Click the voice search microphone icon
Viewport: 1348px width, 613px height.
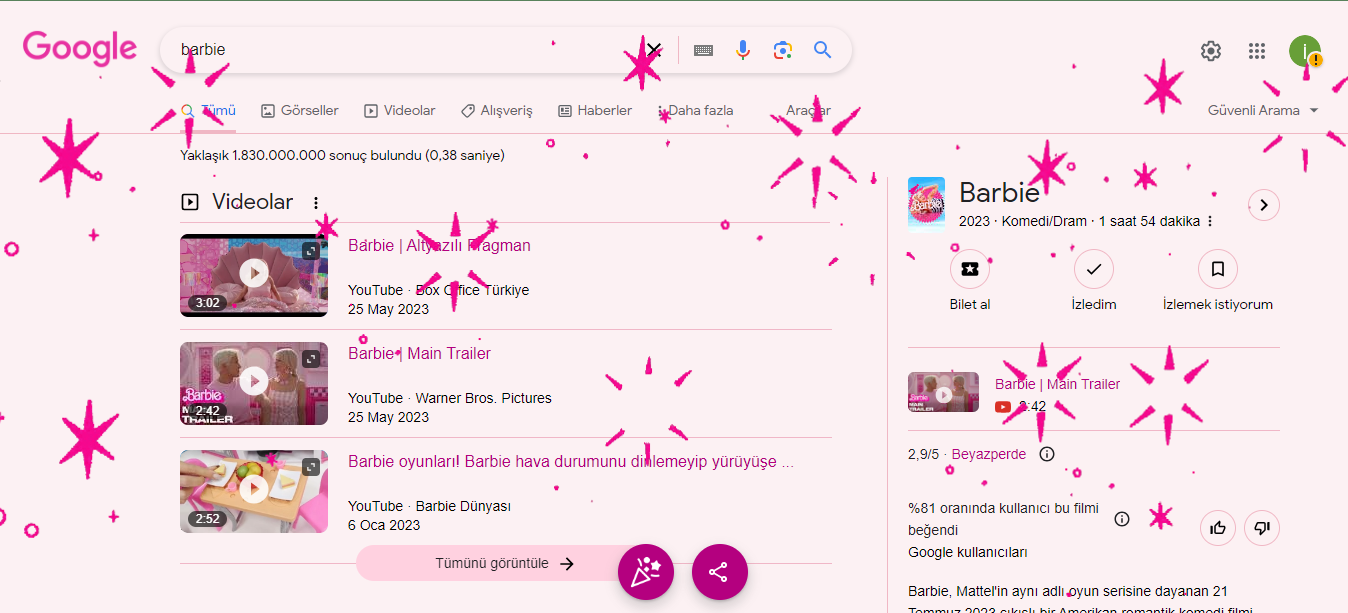742,49
